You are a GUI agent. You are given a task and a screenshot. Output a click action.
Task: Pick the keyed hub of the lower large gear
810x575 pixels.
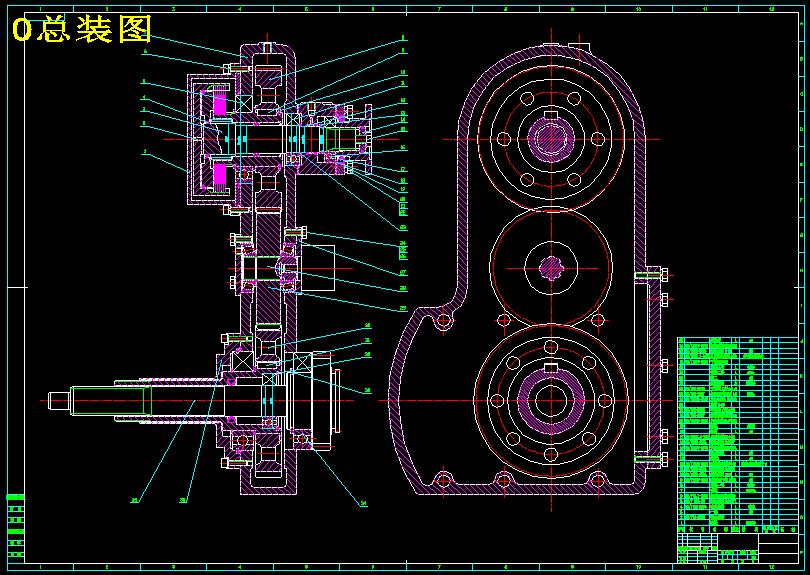click(x=551, y=399)
